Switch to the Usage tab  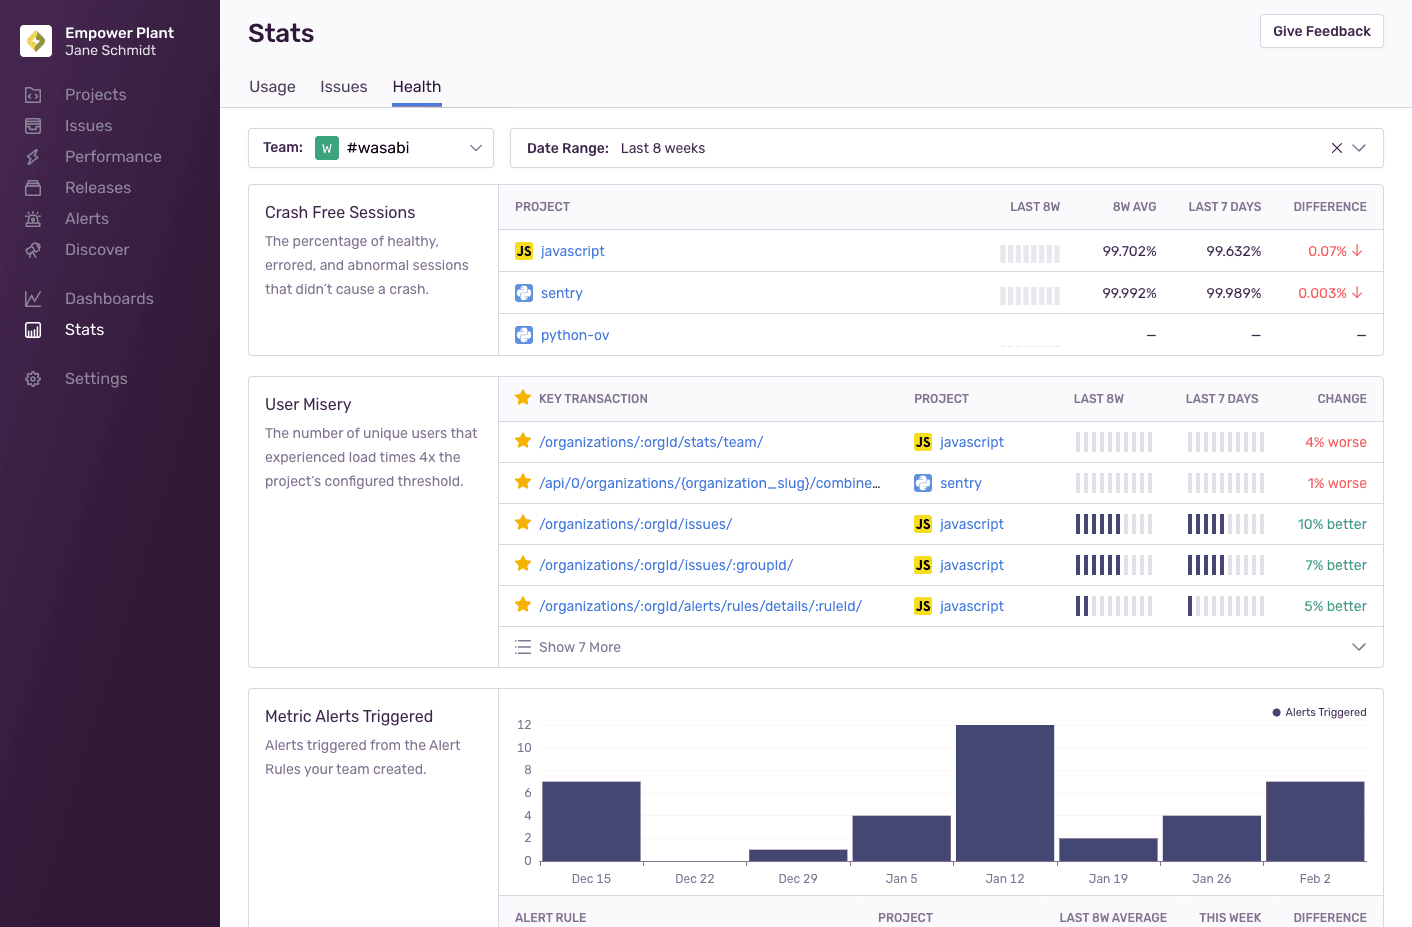(x=271, y=86)
